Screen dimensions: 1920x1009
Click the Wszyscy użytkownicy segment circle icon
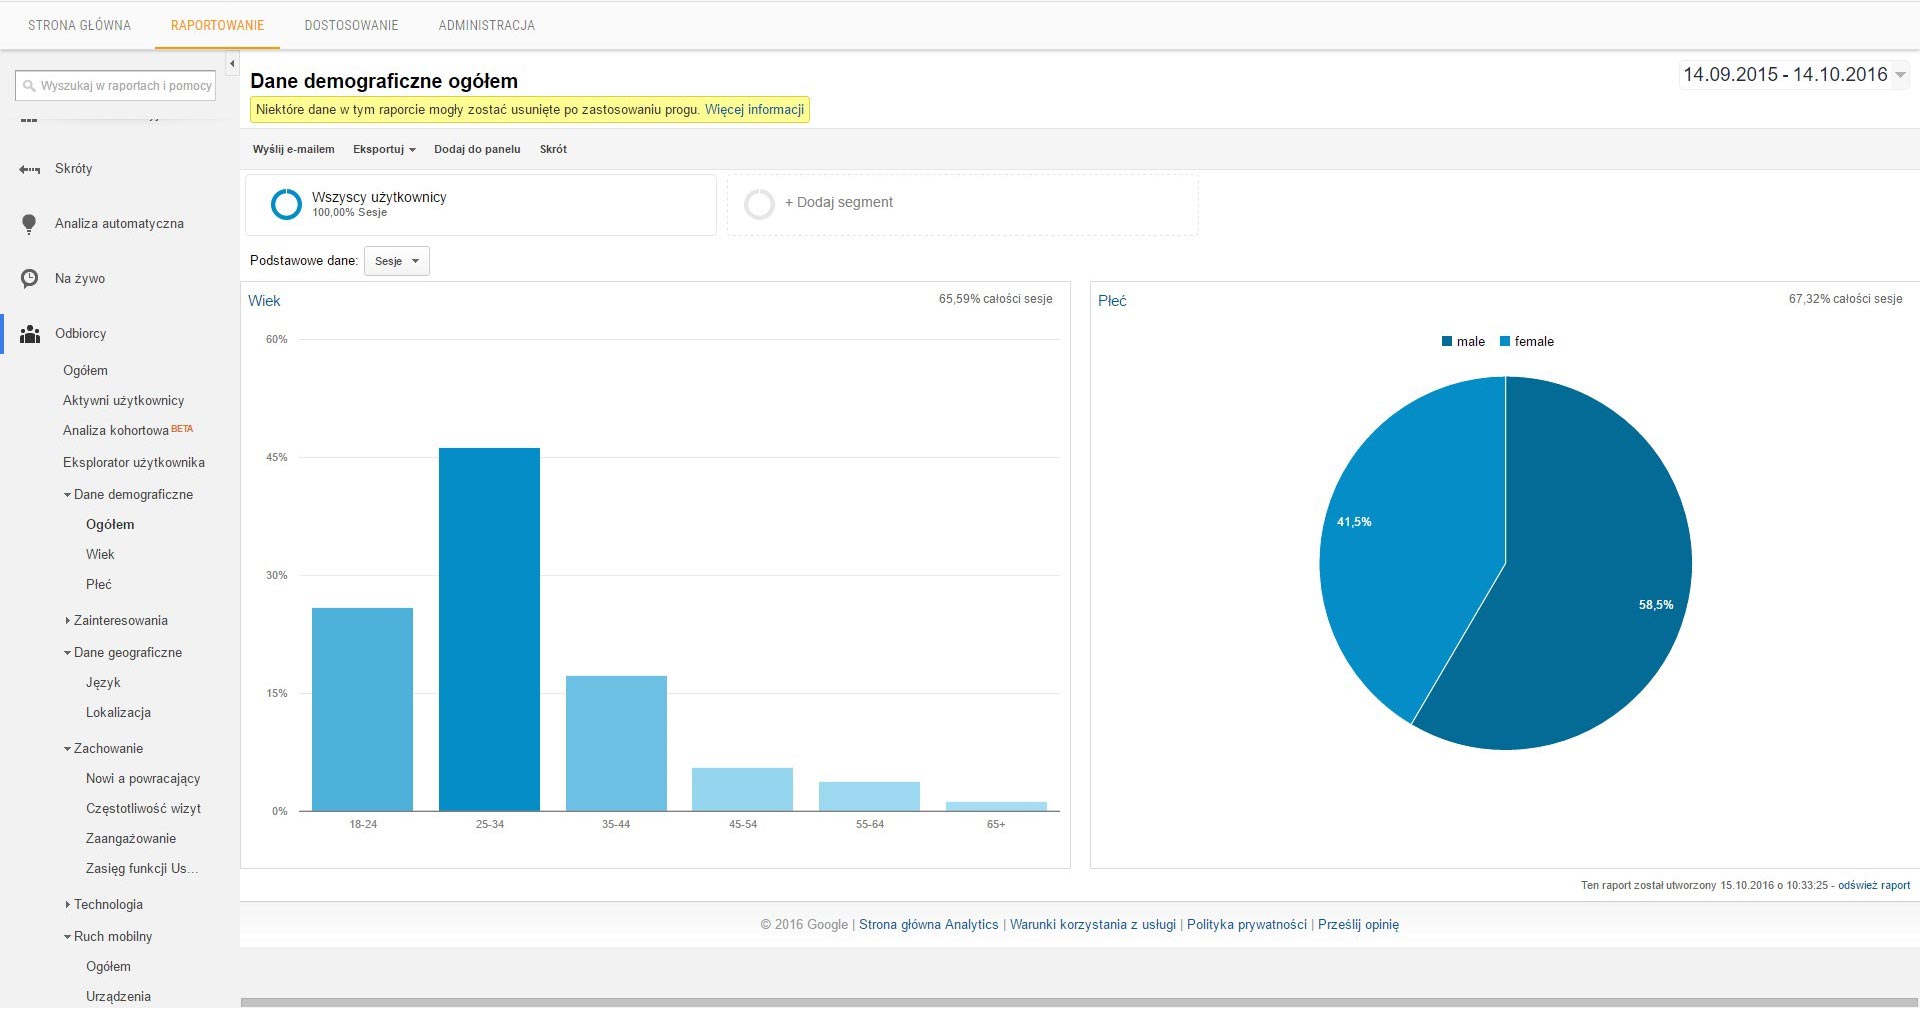pyautogui.click(x=286, y=204)
